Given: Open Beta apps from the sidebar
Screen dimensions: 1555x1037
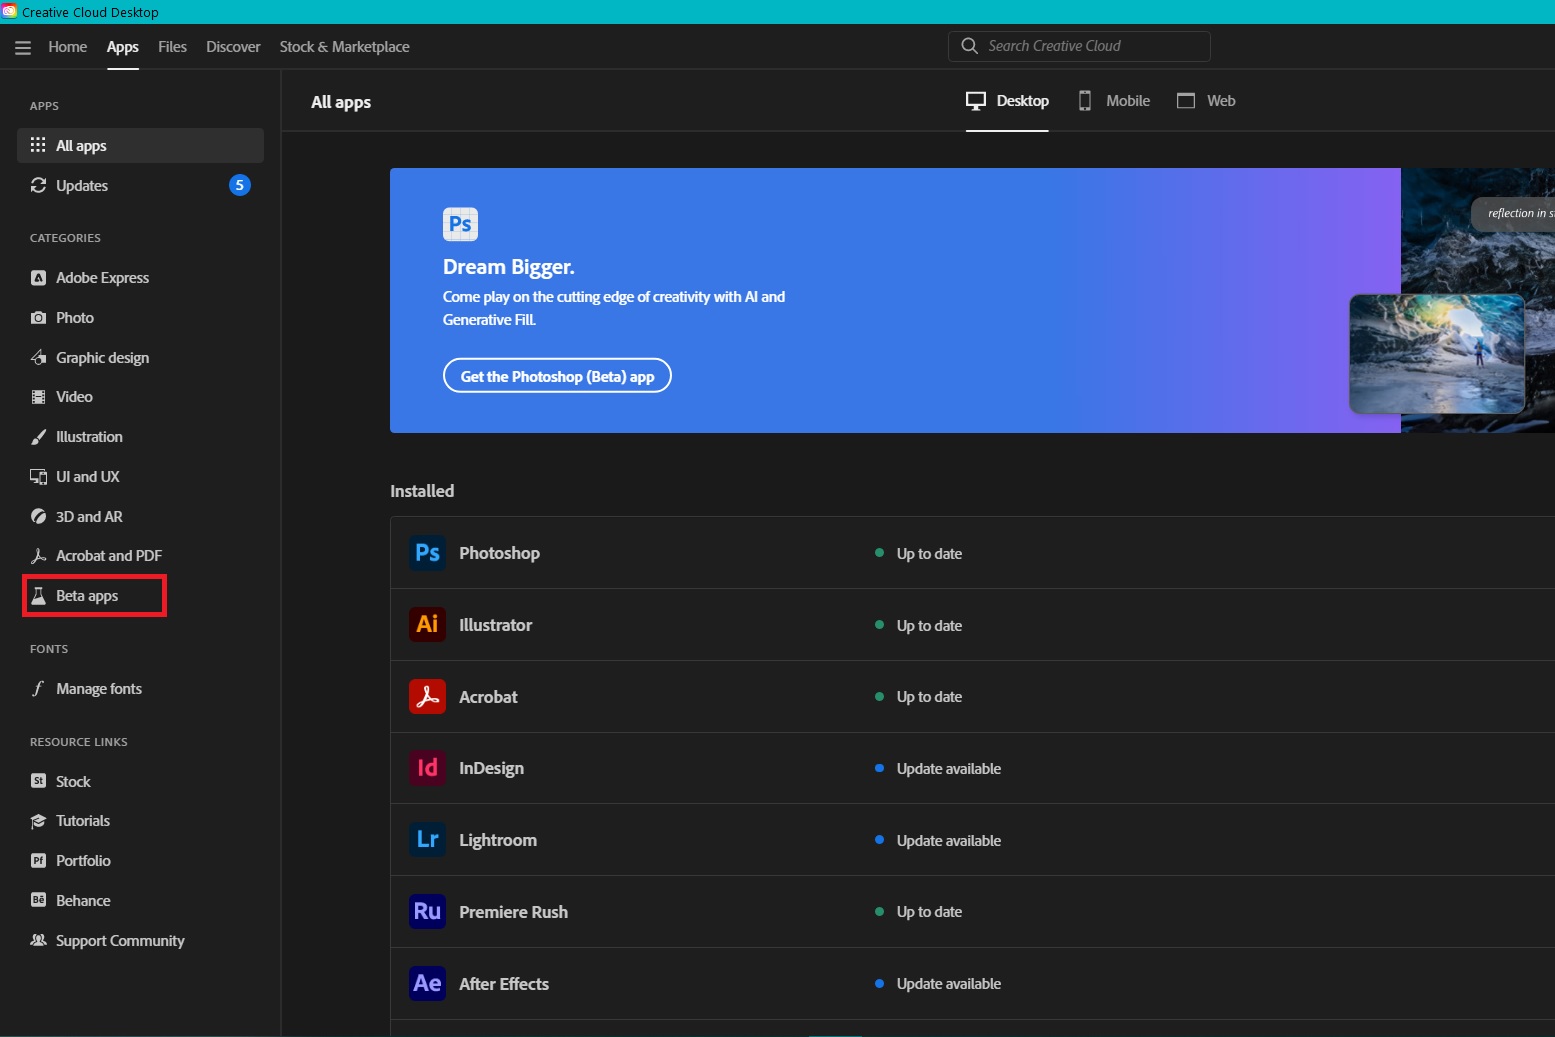Looking at the screenshot, I should tap(86, 595).
